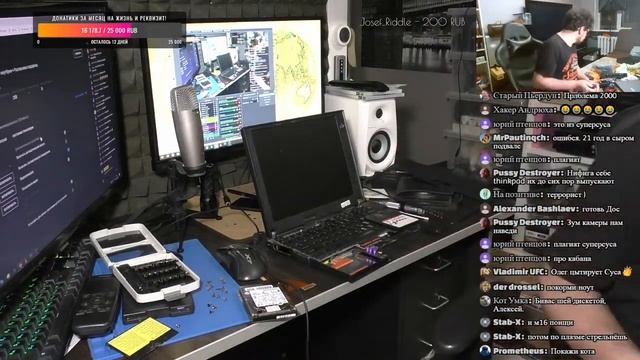This screenshot has height=360, width=640.
Task: Click the message 'террорист )'
Action: pos(566,195)
